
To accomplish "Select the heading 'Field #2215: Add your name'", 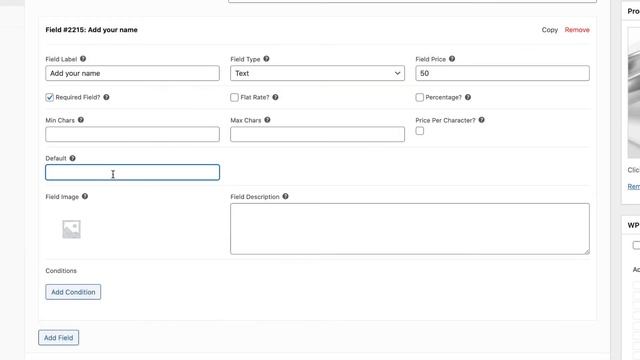I will pos(91,30).
